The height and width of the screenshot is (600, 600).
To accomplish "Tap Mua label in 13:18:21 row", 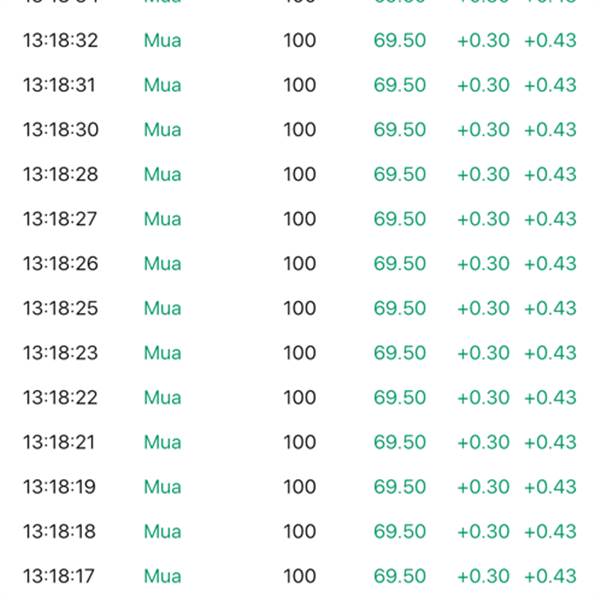I will (162, 442).
